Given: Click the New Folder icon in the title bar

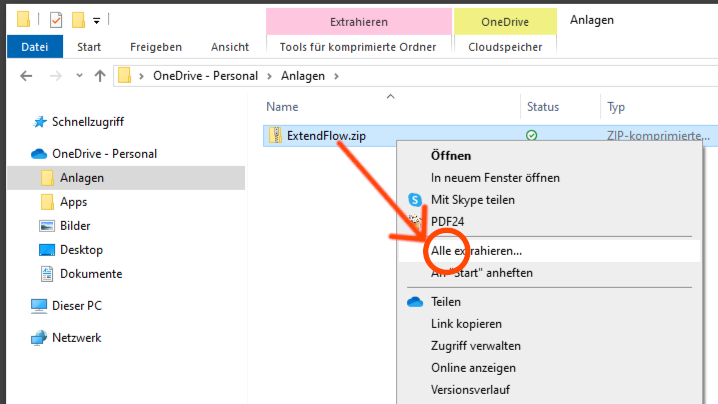Looking at the screenshot, I should click(79, 20).
